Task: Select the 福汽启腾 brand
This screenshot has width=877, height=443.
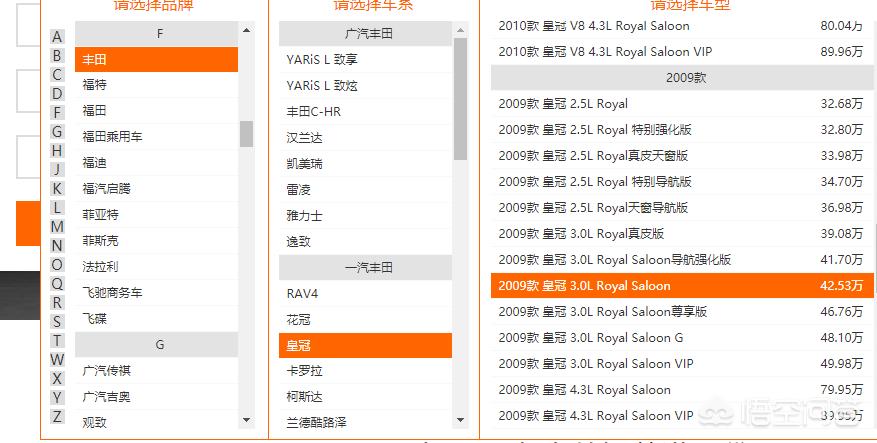Action: tap(157, 189)
